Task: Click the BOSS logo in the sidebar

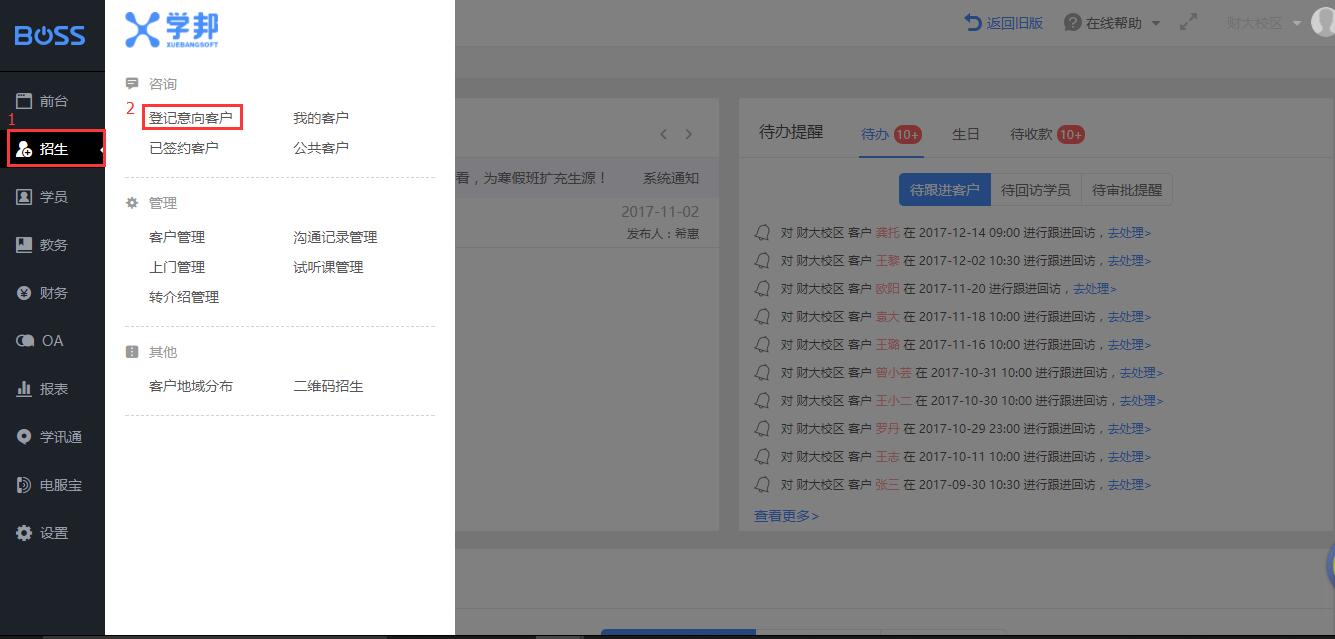Action: tap(50, 36)
